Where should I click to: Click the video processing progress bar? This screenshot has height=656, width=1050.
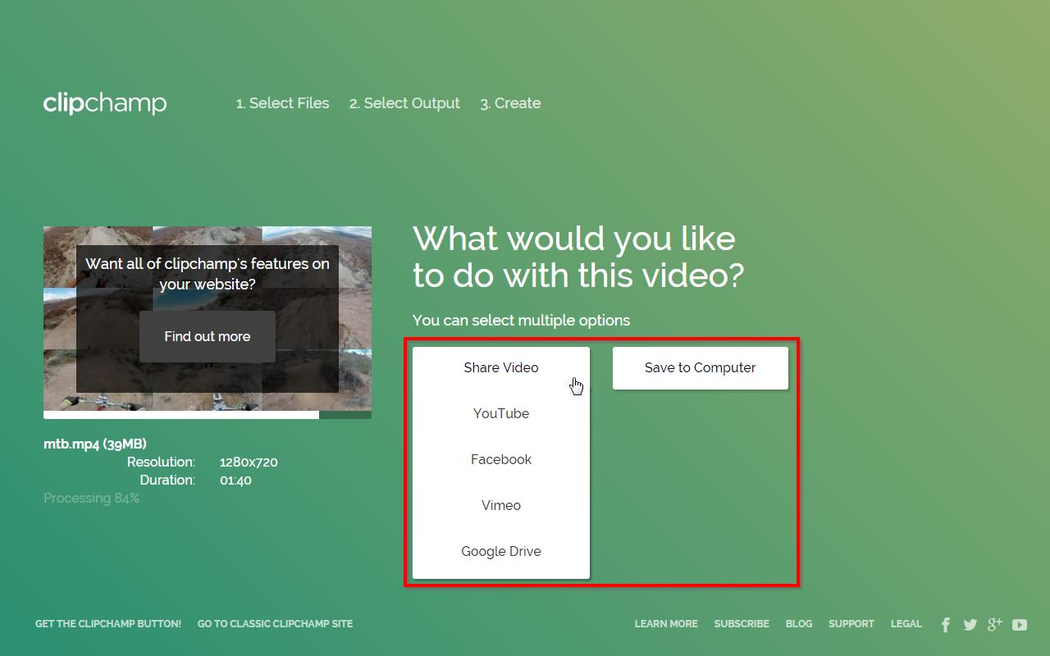207,415
